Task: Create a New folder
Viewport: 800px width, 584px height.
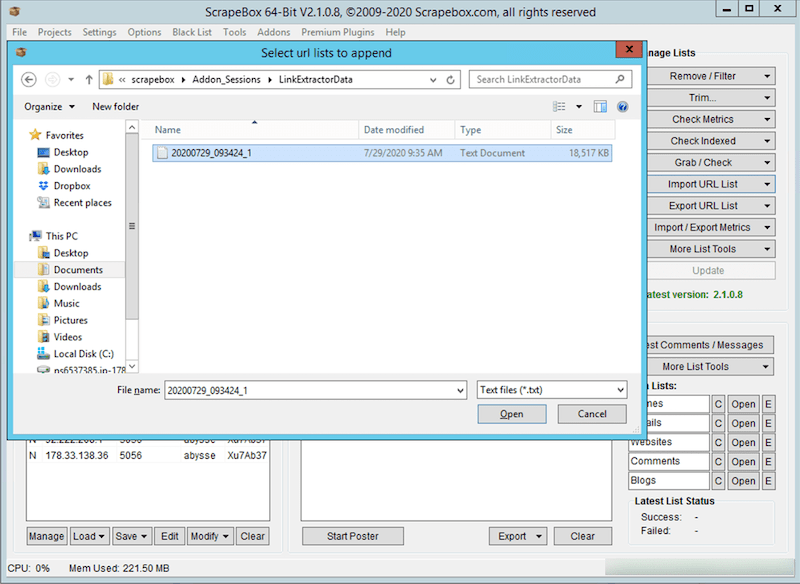Action: pyautogui.click(x=115, y=107)
